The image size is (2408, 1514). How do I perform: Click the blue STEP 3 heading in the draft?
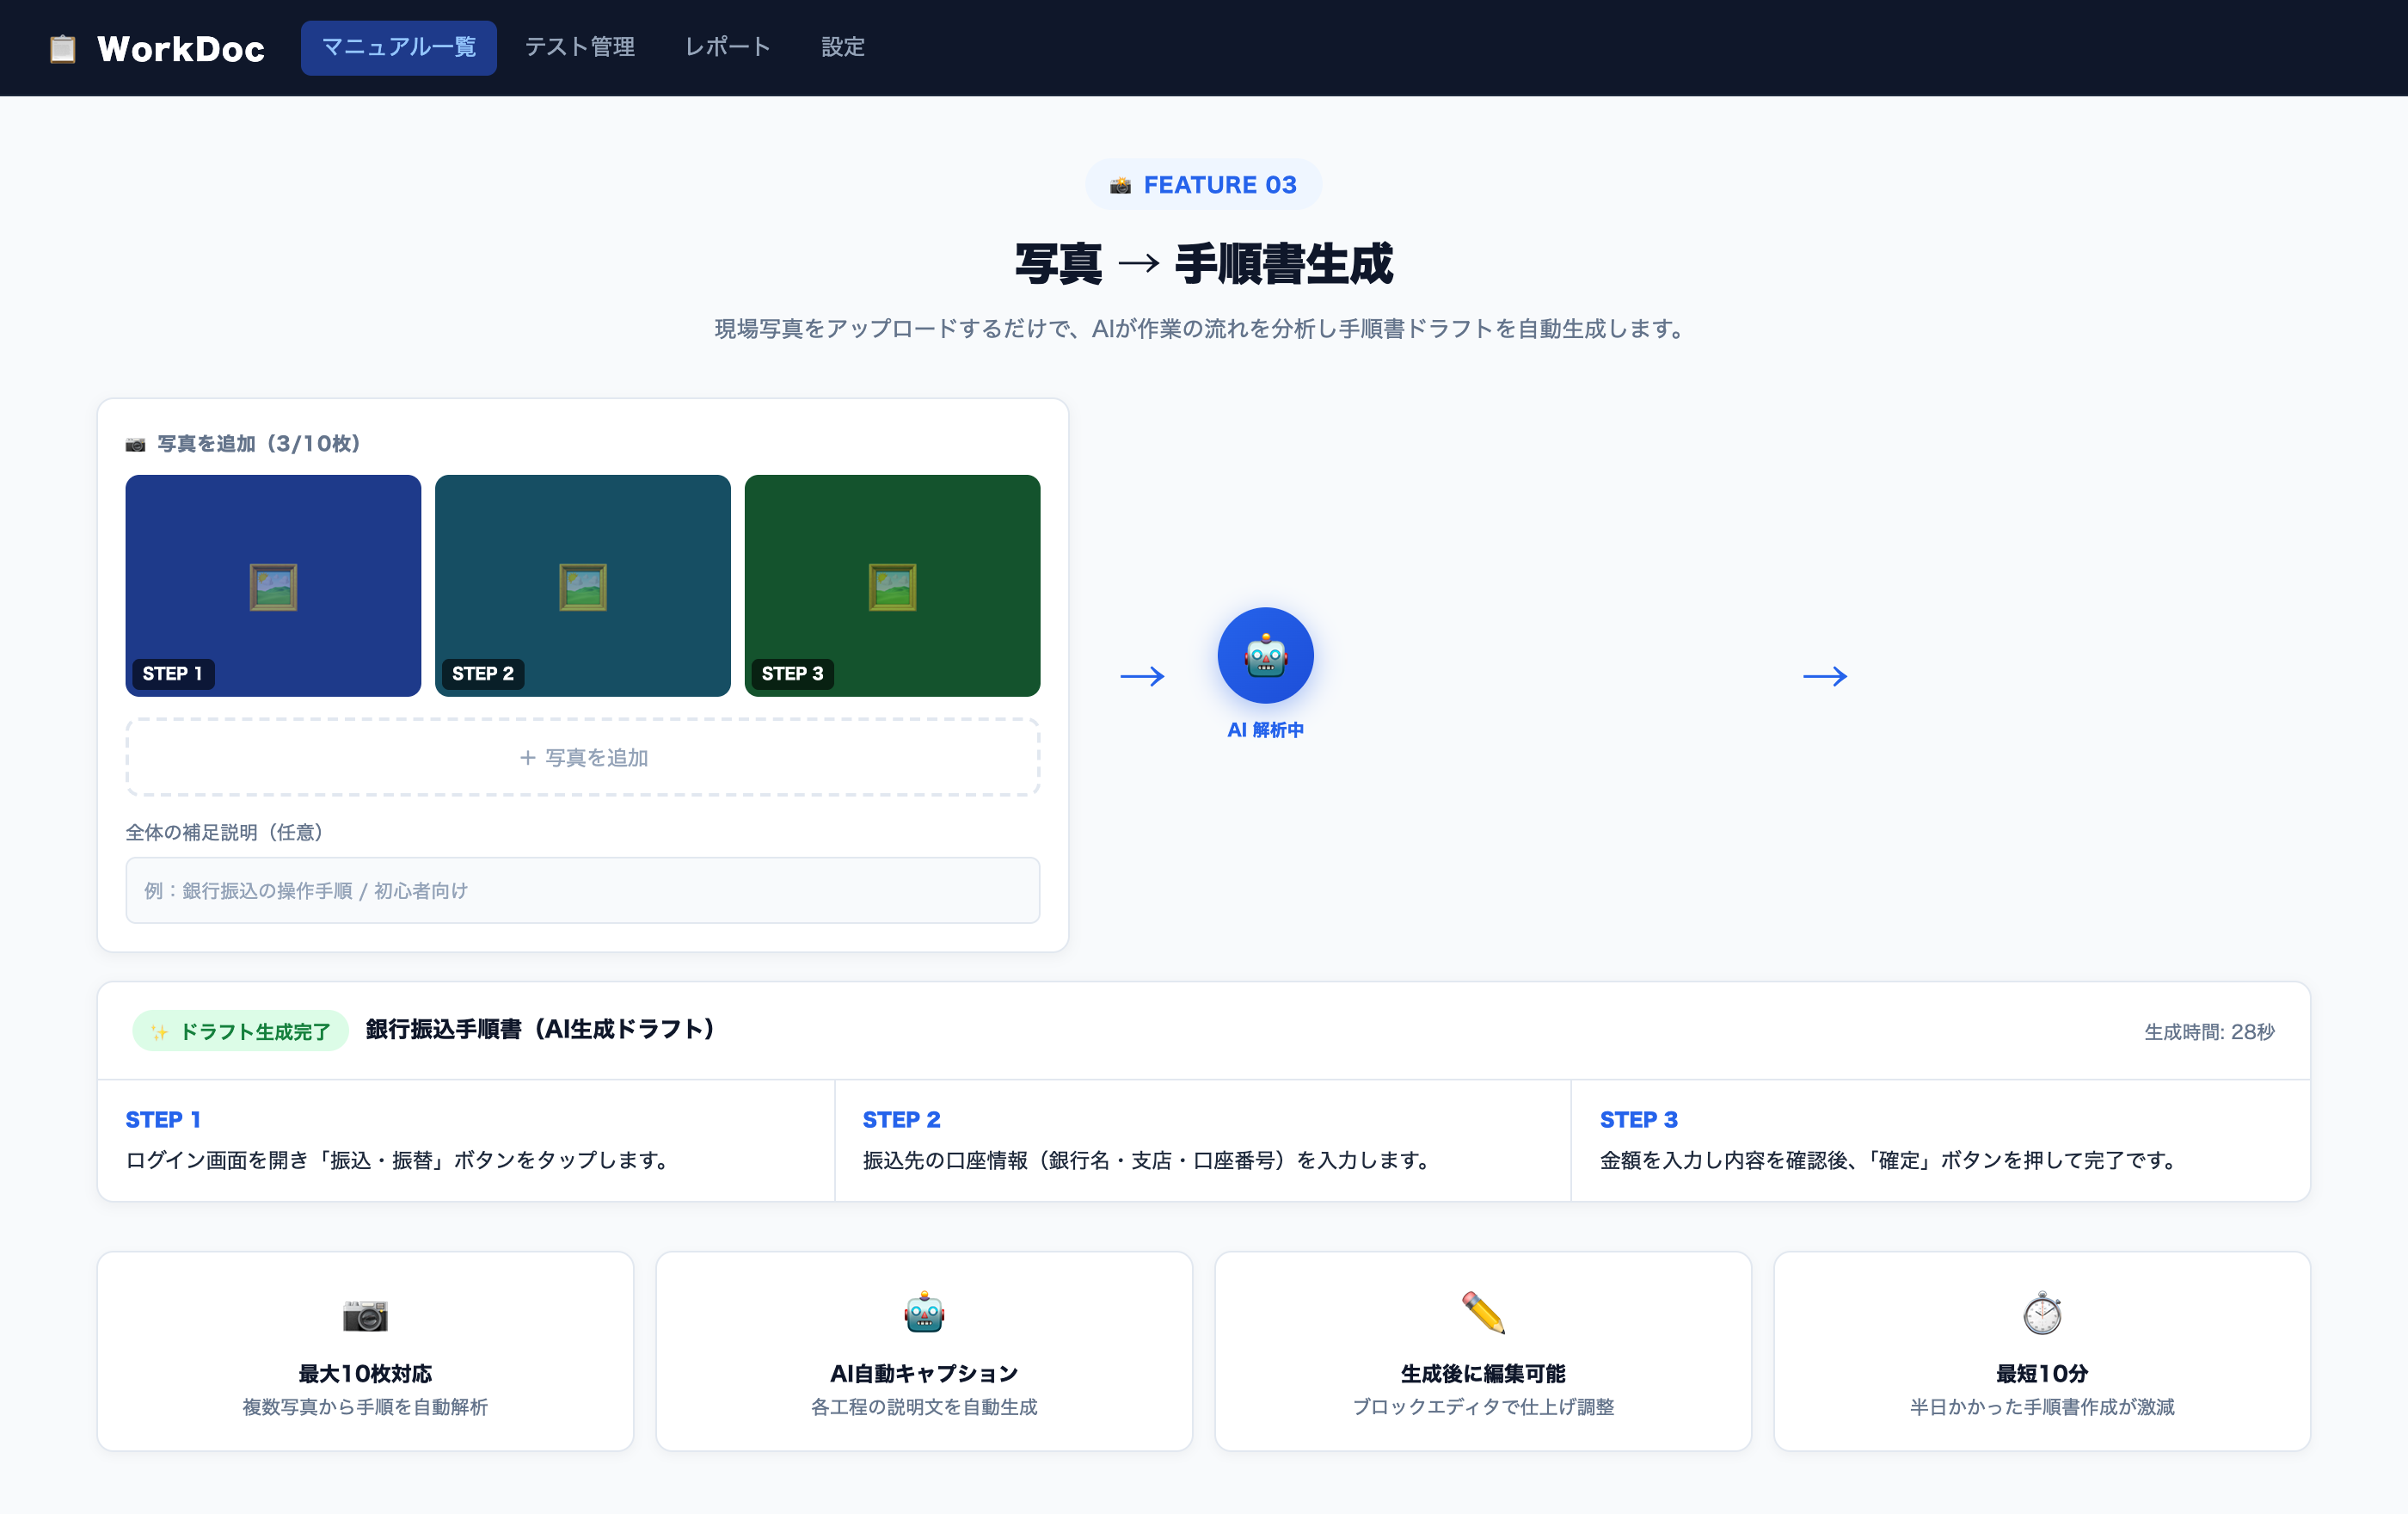(x=1639, y=1119)
